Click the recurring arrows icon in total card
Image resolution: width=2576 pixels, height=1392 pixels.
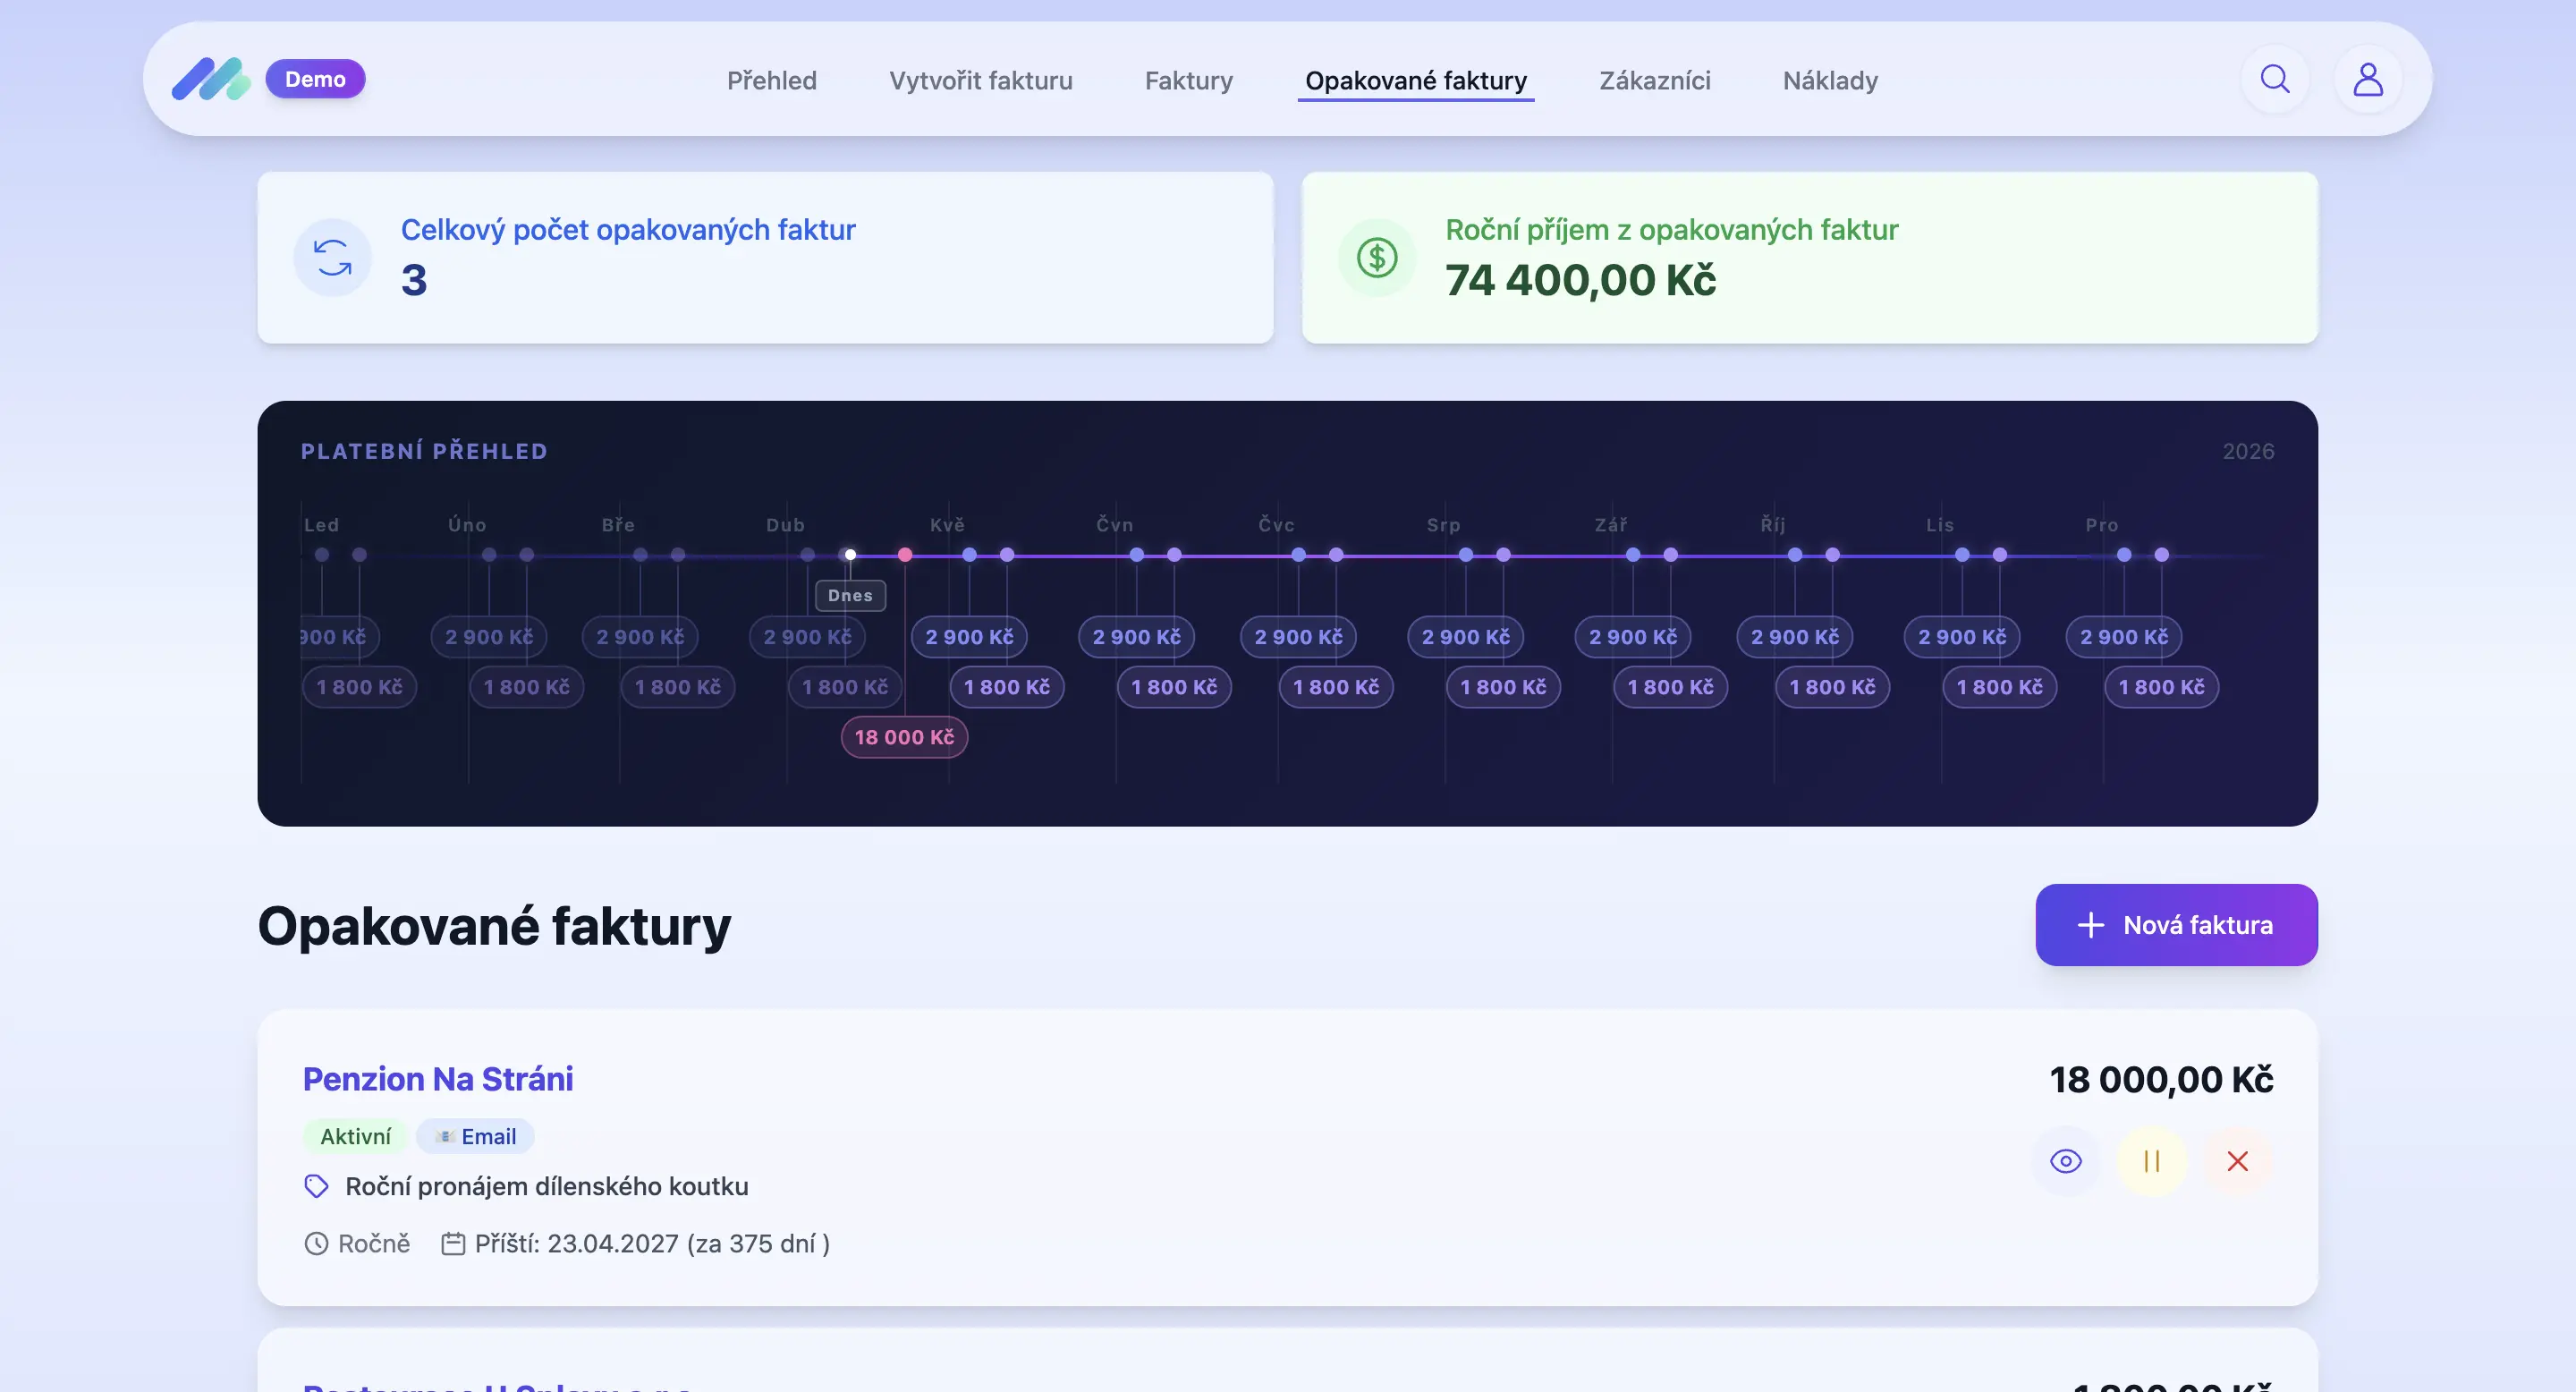point(333,258)
